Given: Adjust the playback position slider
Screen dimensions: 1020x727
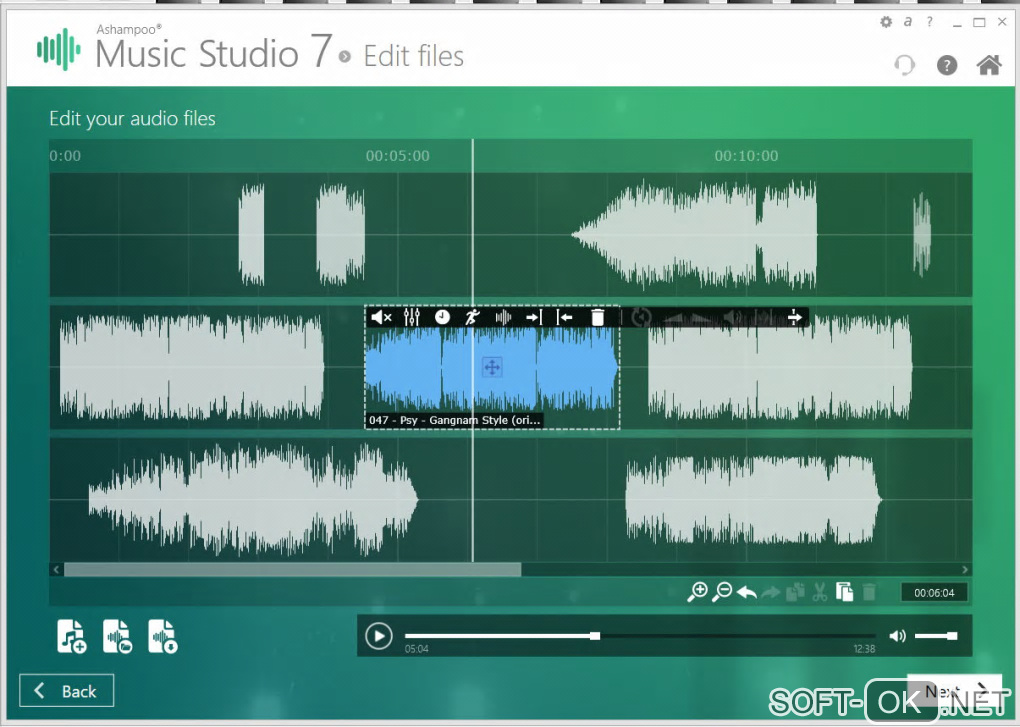Looking at the screenshot, I should pos(640,635).
